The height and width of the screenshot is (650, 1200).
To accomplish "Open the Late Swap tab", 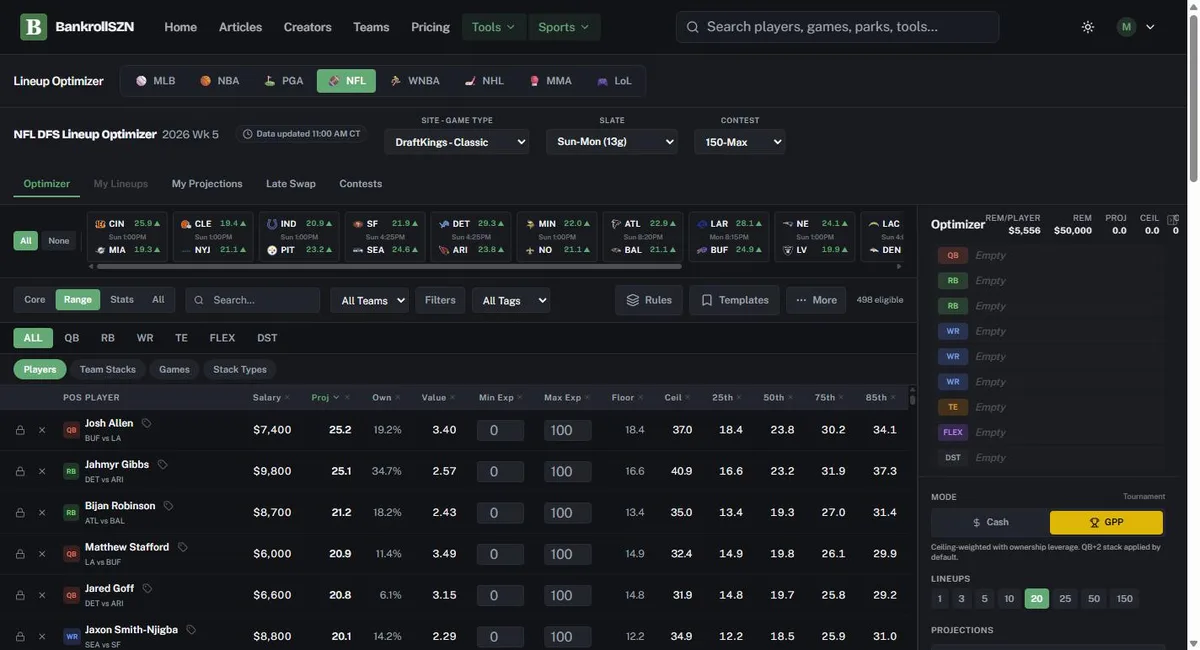I will coord(291,184).
